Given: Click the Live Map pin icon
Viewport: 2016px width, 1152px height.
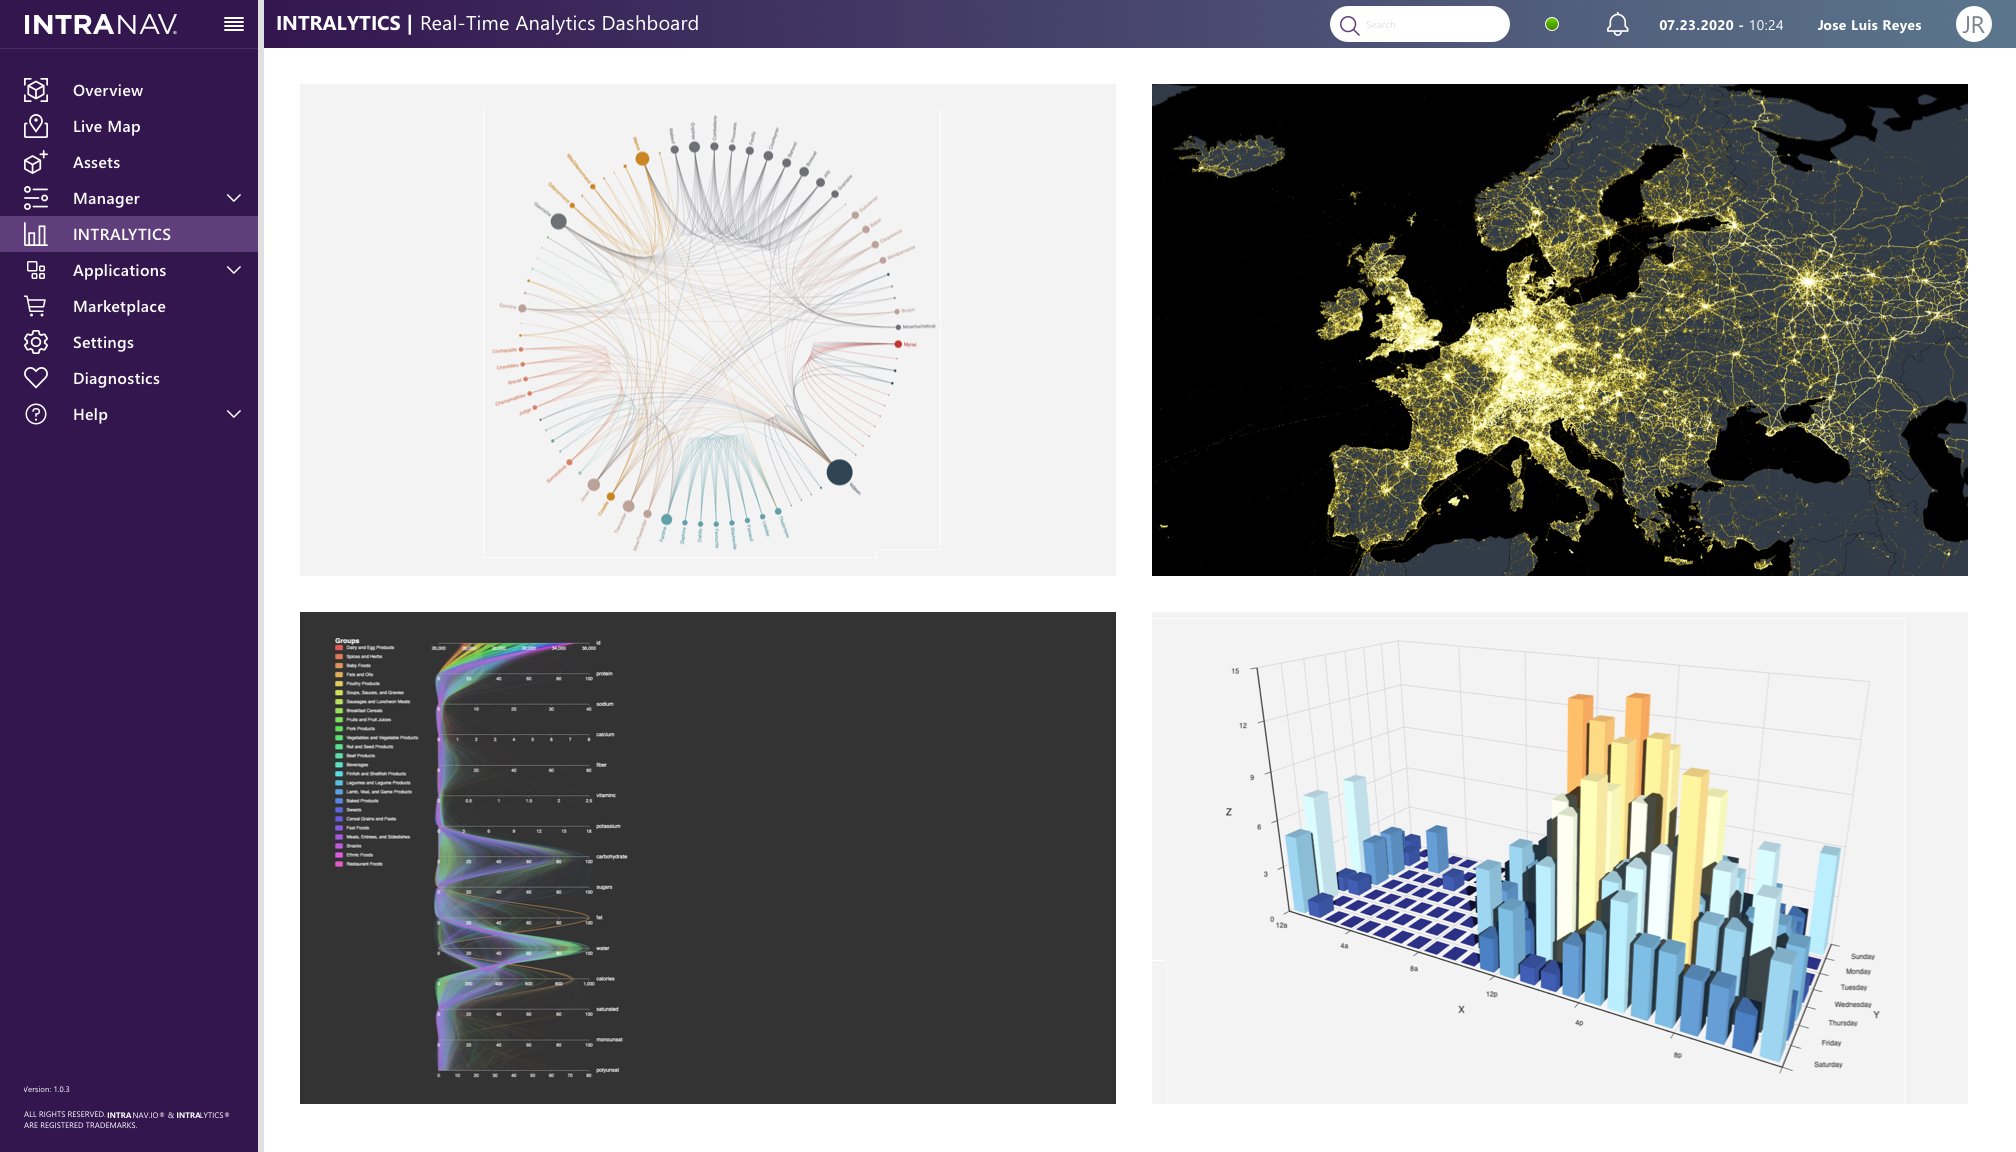Looking at the screenshot, I should tap(36, 126).
